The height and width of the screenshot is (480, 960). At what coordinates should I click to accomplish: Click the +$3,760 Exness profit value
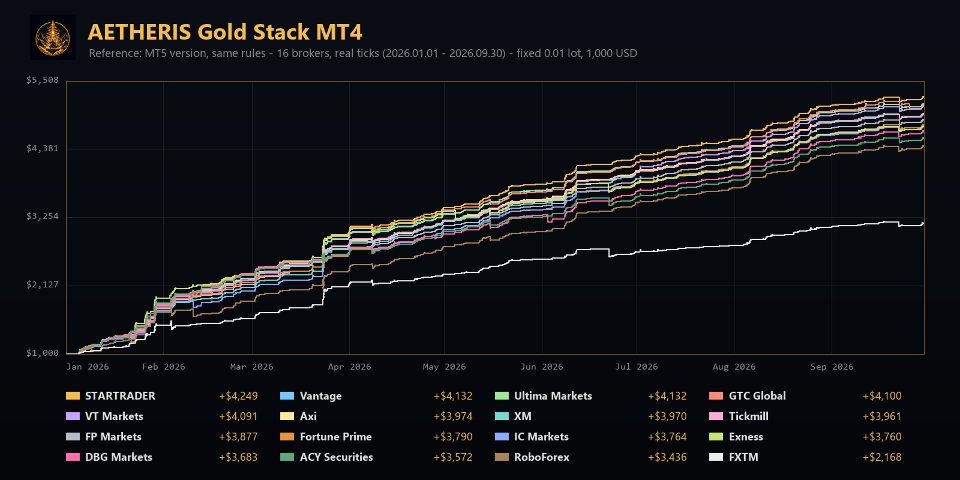tap(882, 437)
